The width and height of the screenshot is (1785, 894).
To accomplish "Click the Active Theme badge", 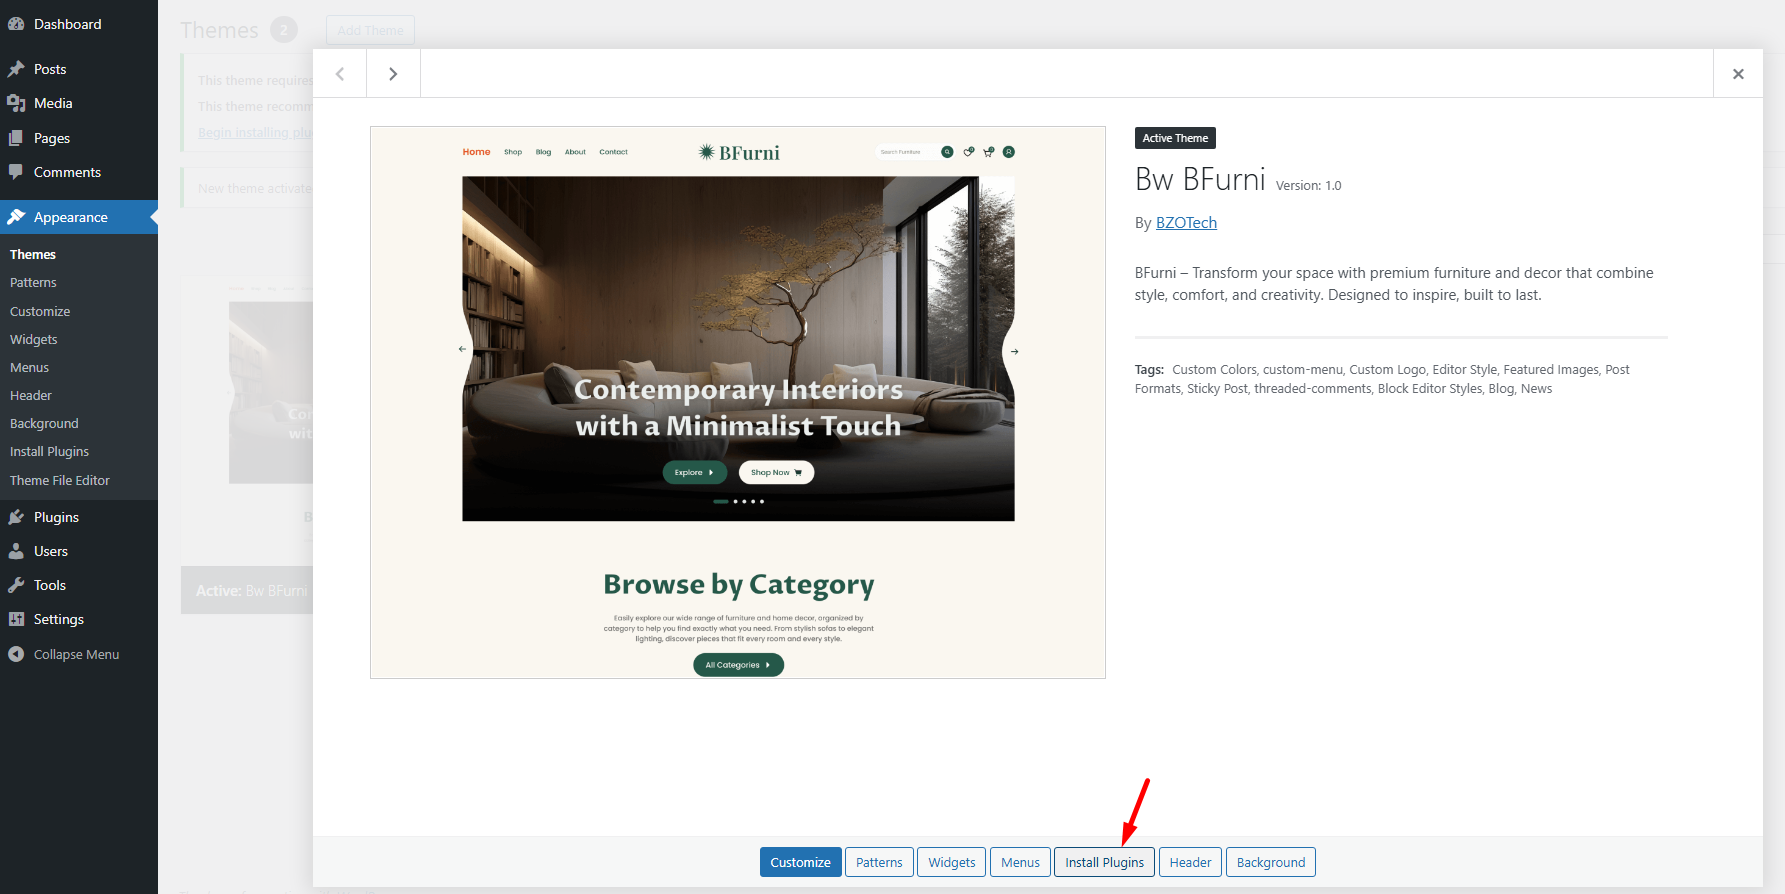I will point(1175,138).
